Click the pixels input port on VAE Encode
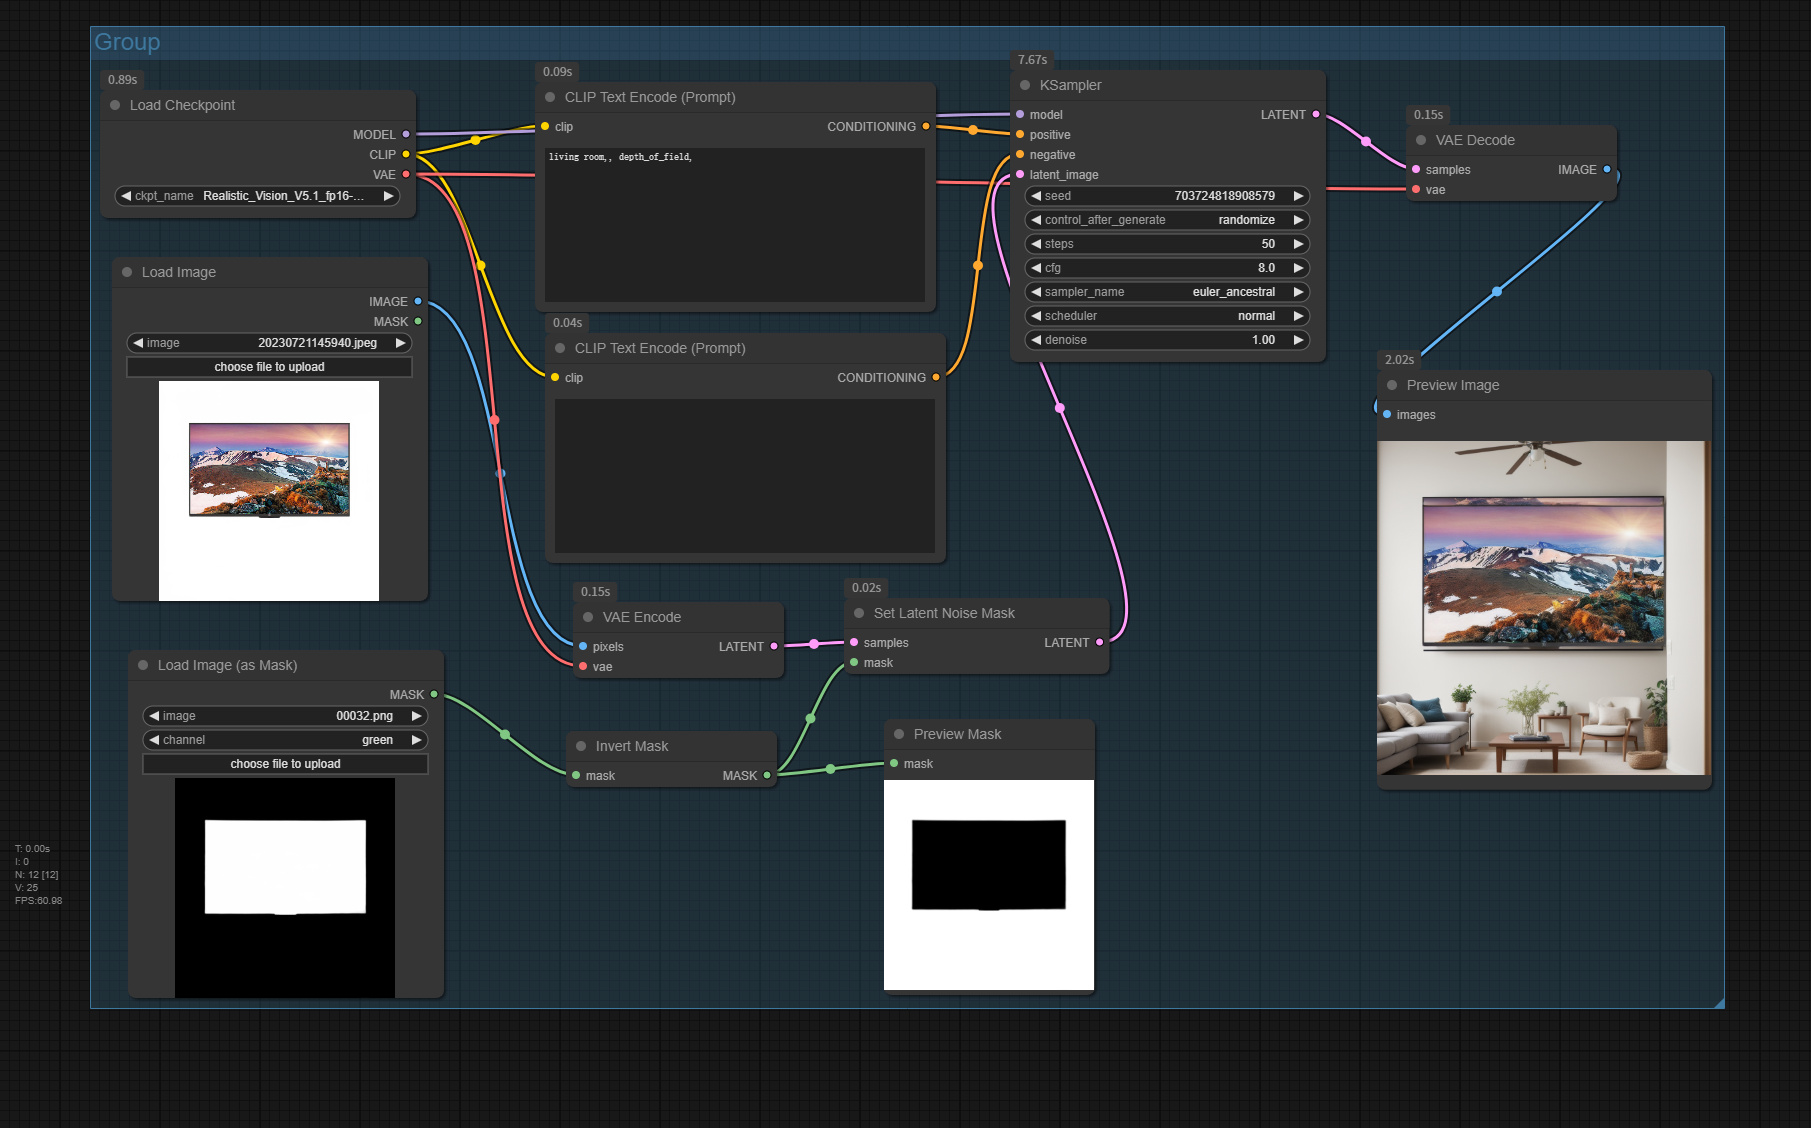The height and width of the screenshot is (1128, 1811). click(x=582, y=646)
